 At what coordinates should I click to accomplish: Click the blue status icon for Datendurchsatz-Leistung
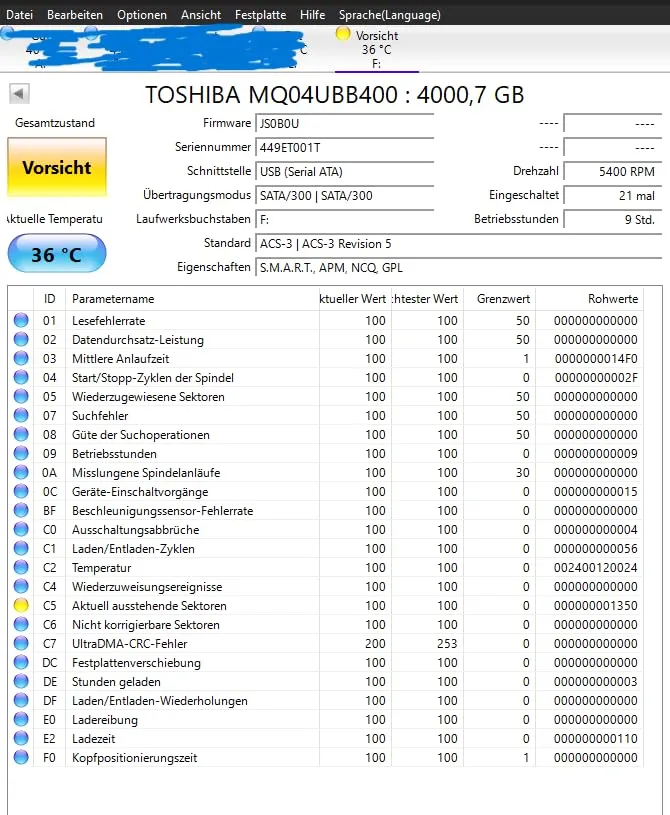(21, 339)
